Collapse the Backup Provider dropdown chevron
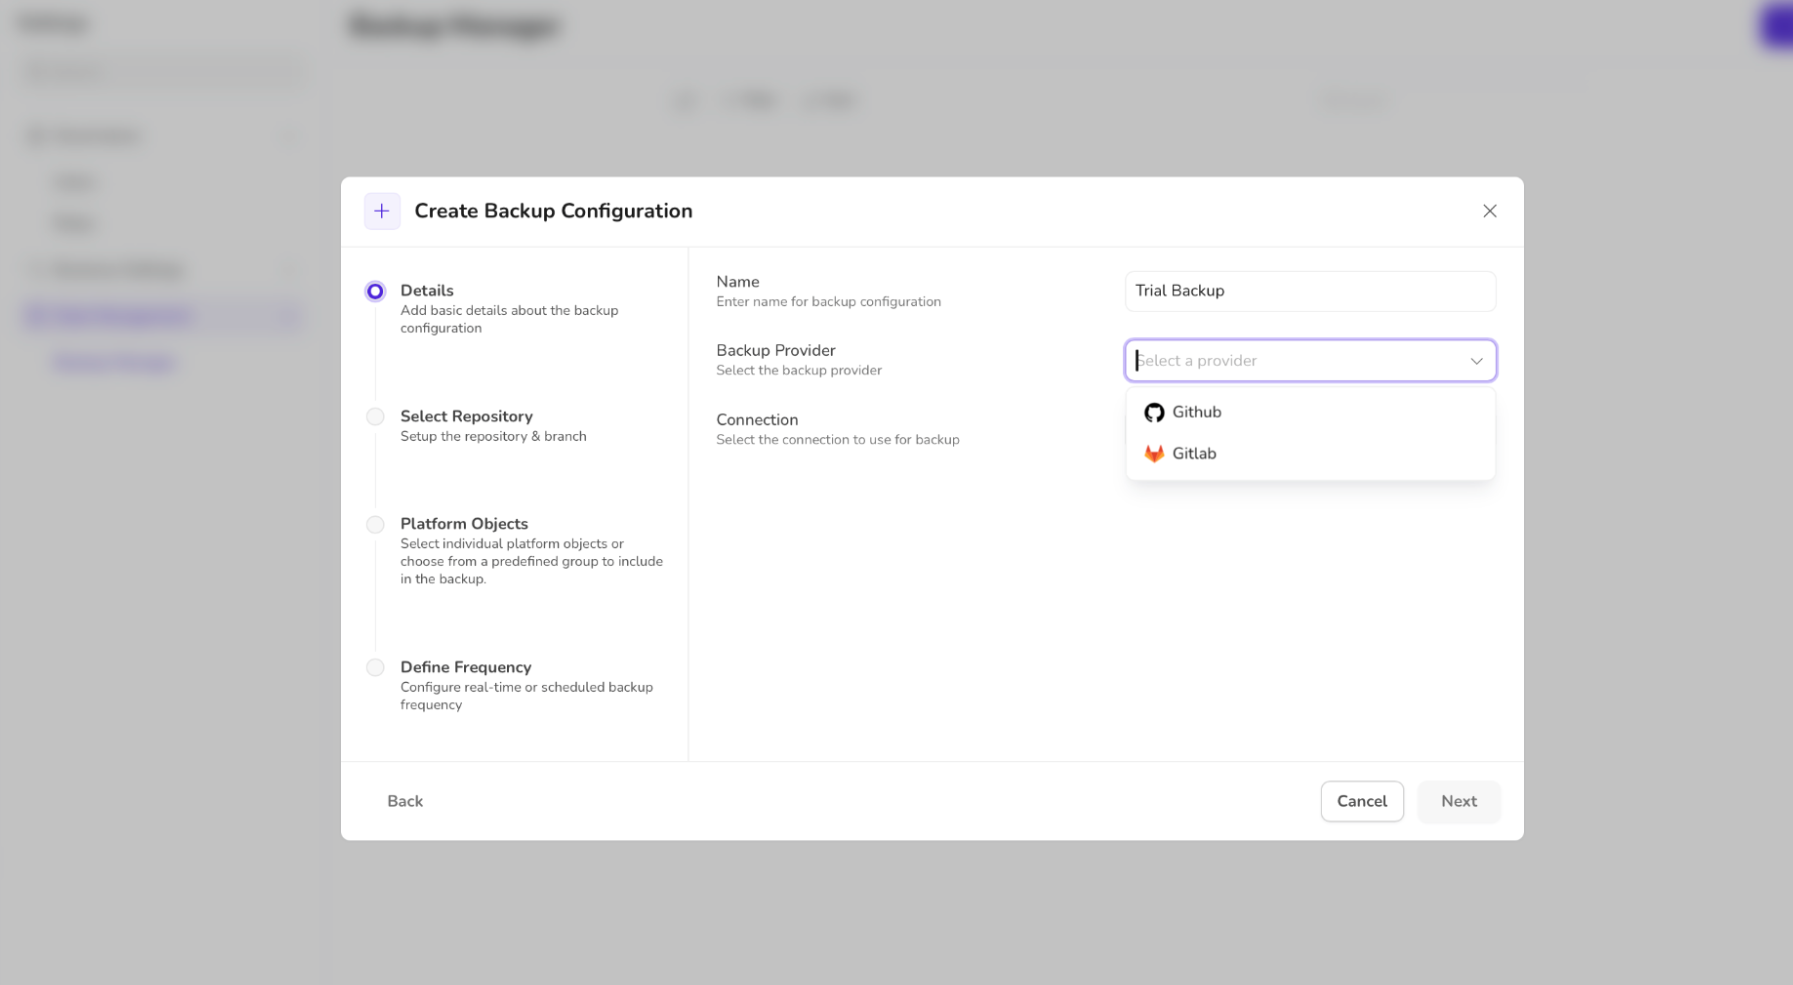The image size is (1793, 985). click(x=1476, y=361)
